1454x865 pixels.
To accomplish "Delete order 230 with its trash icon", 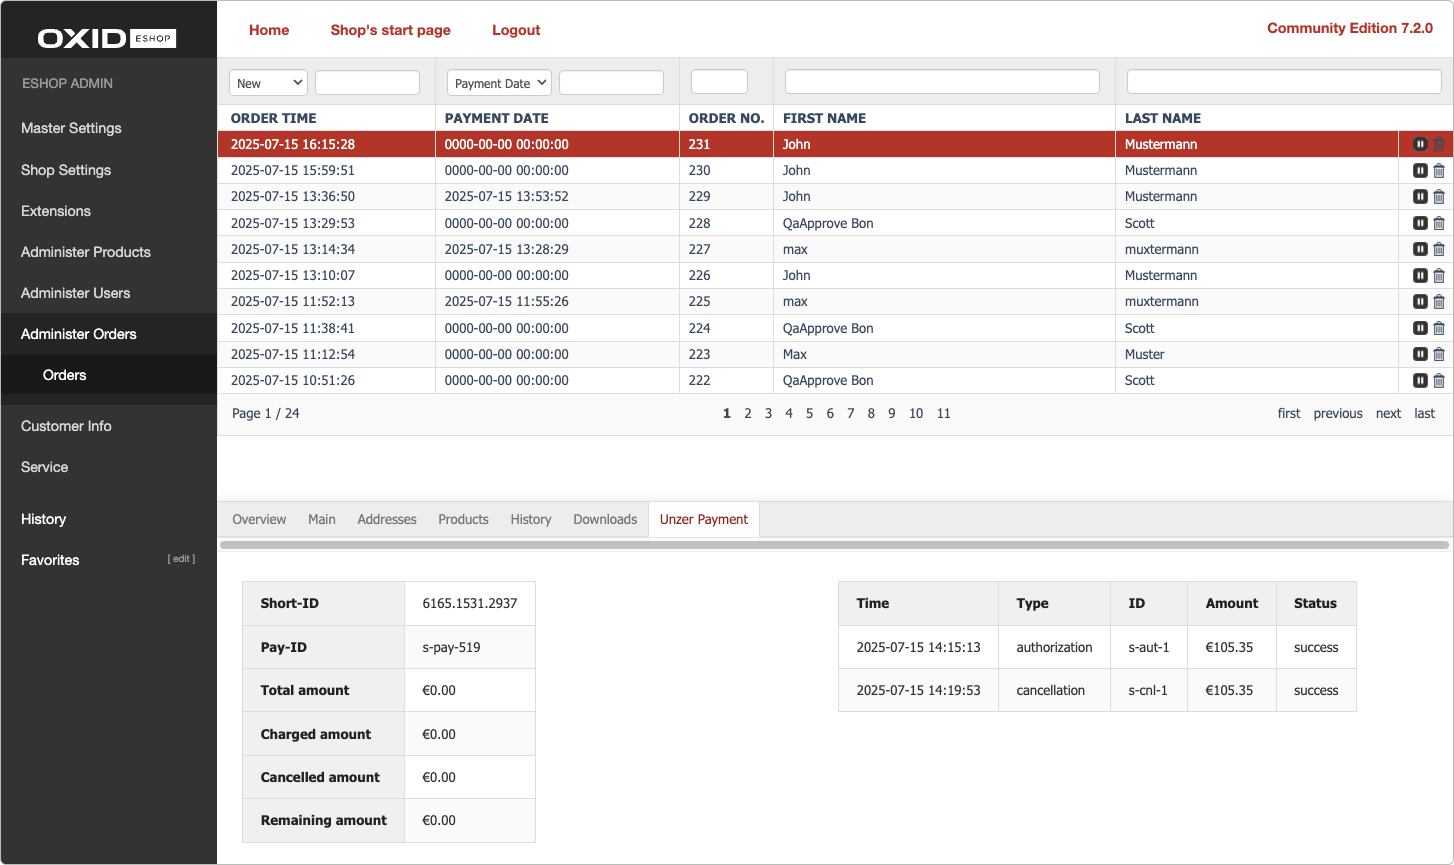I will pyautogui.click(x=1440, y=170).
